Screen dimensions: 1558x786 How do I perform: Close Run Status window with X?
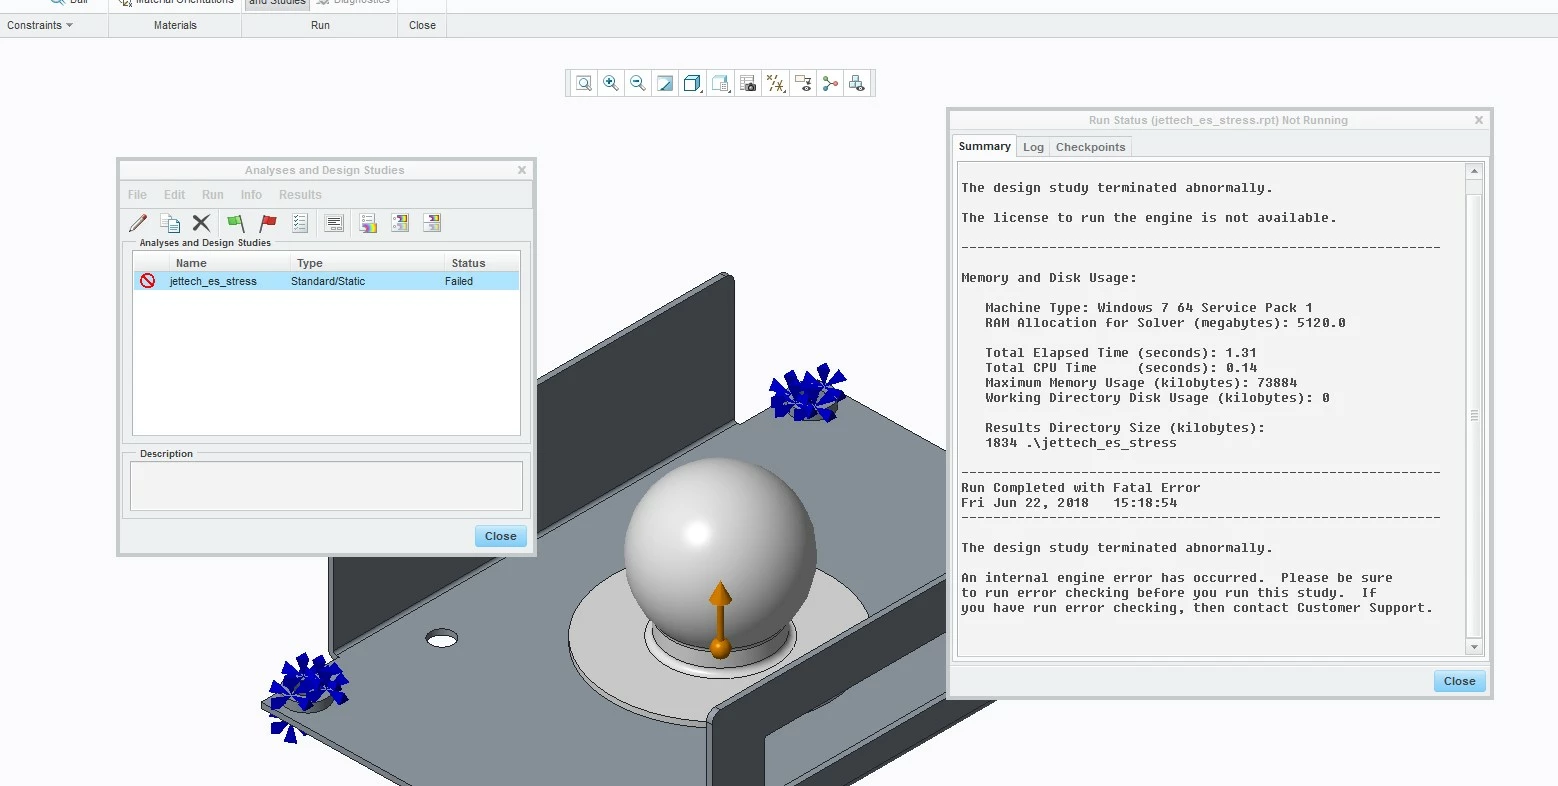[1479, 120]
